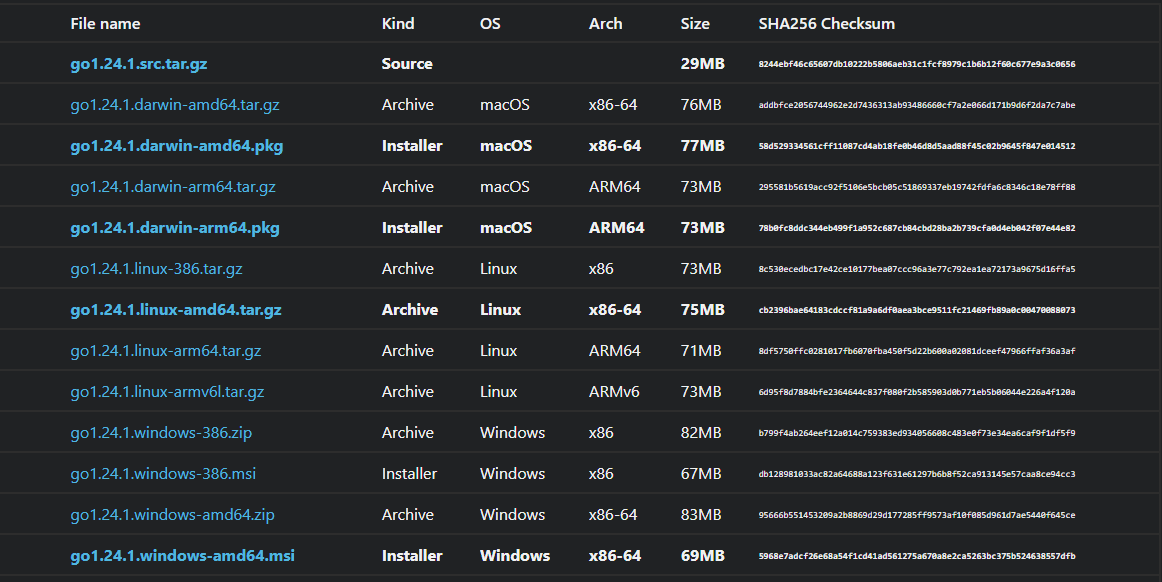The image size is (1162, 582).
Task: Download go1.24.1.src.tar.gz source file
Action: (x=138, y=64)
